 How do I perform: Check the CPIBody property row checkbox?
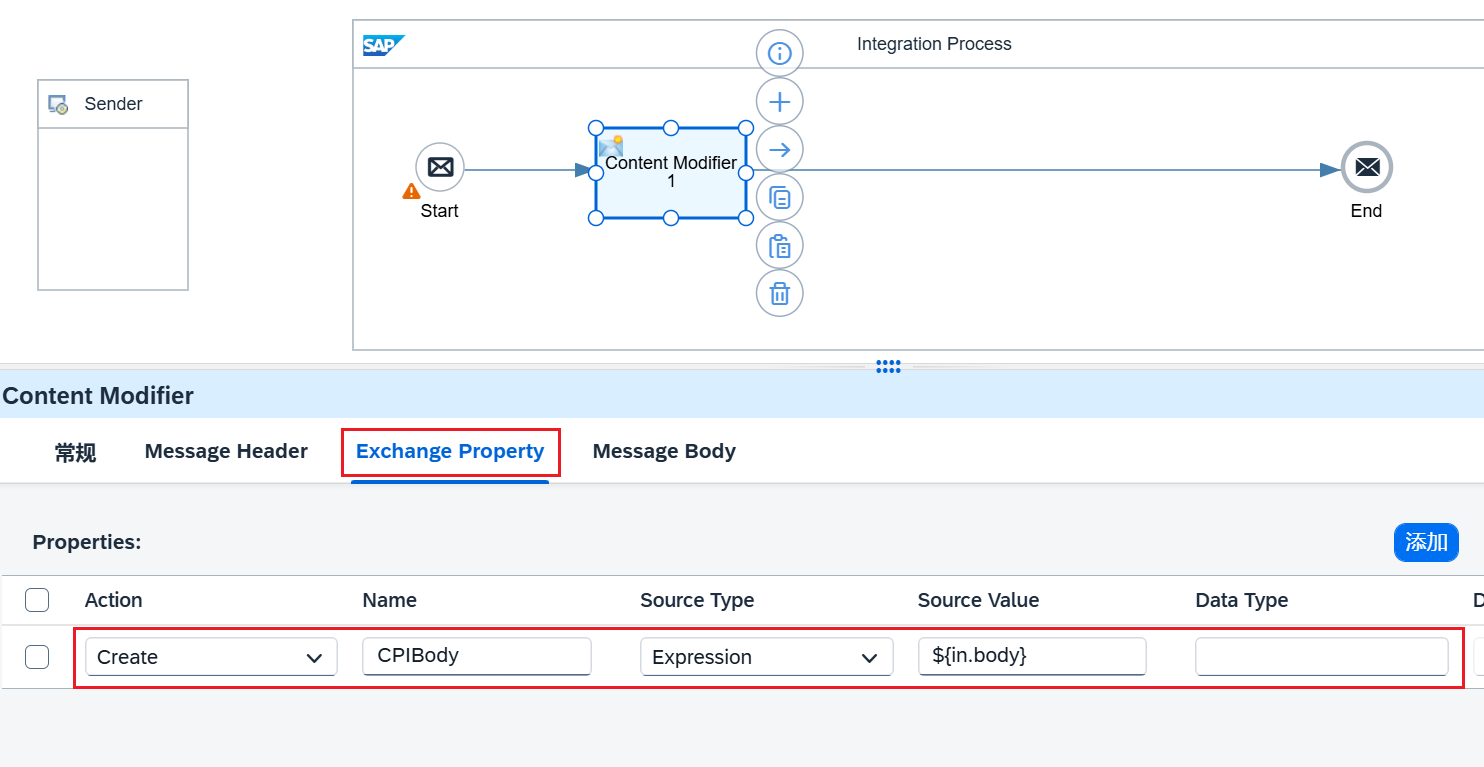(x=37, y=657)
